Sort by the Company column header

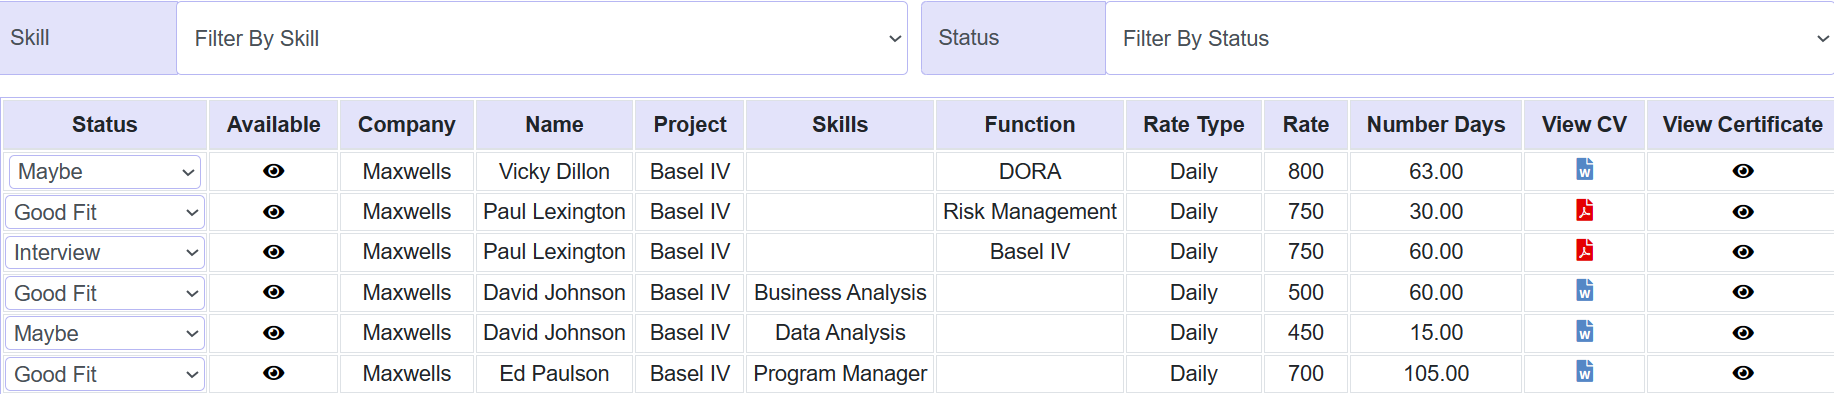pyautogui.click(x=407, y=125)
